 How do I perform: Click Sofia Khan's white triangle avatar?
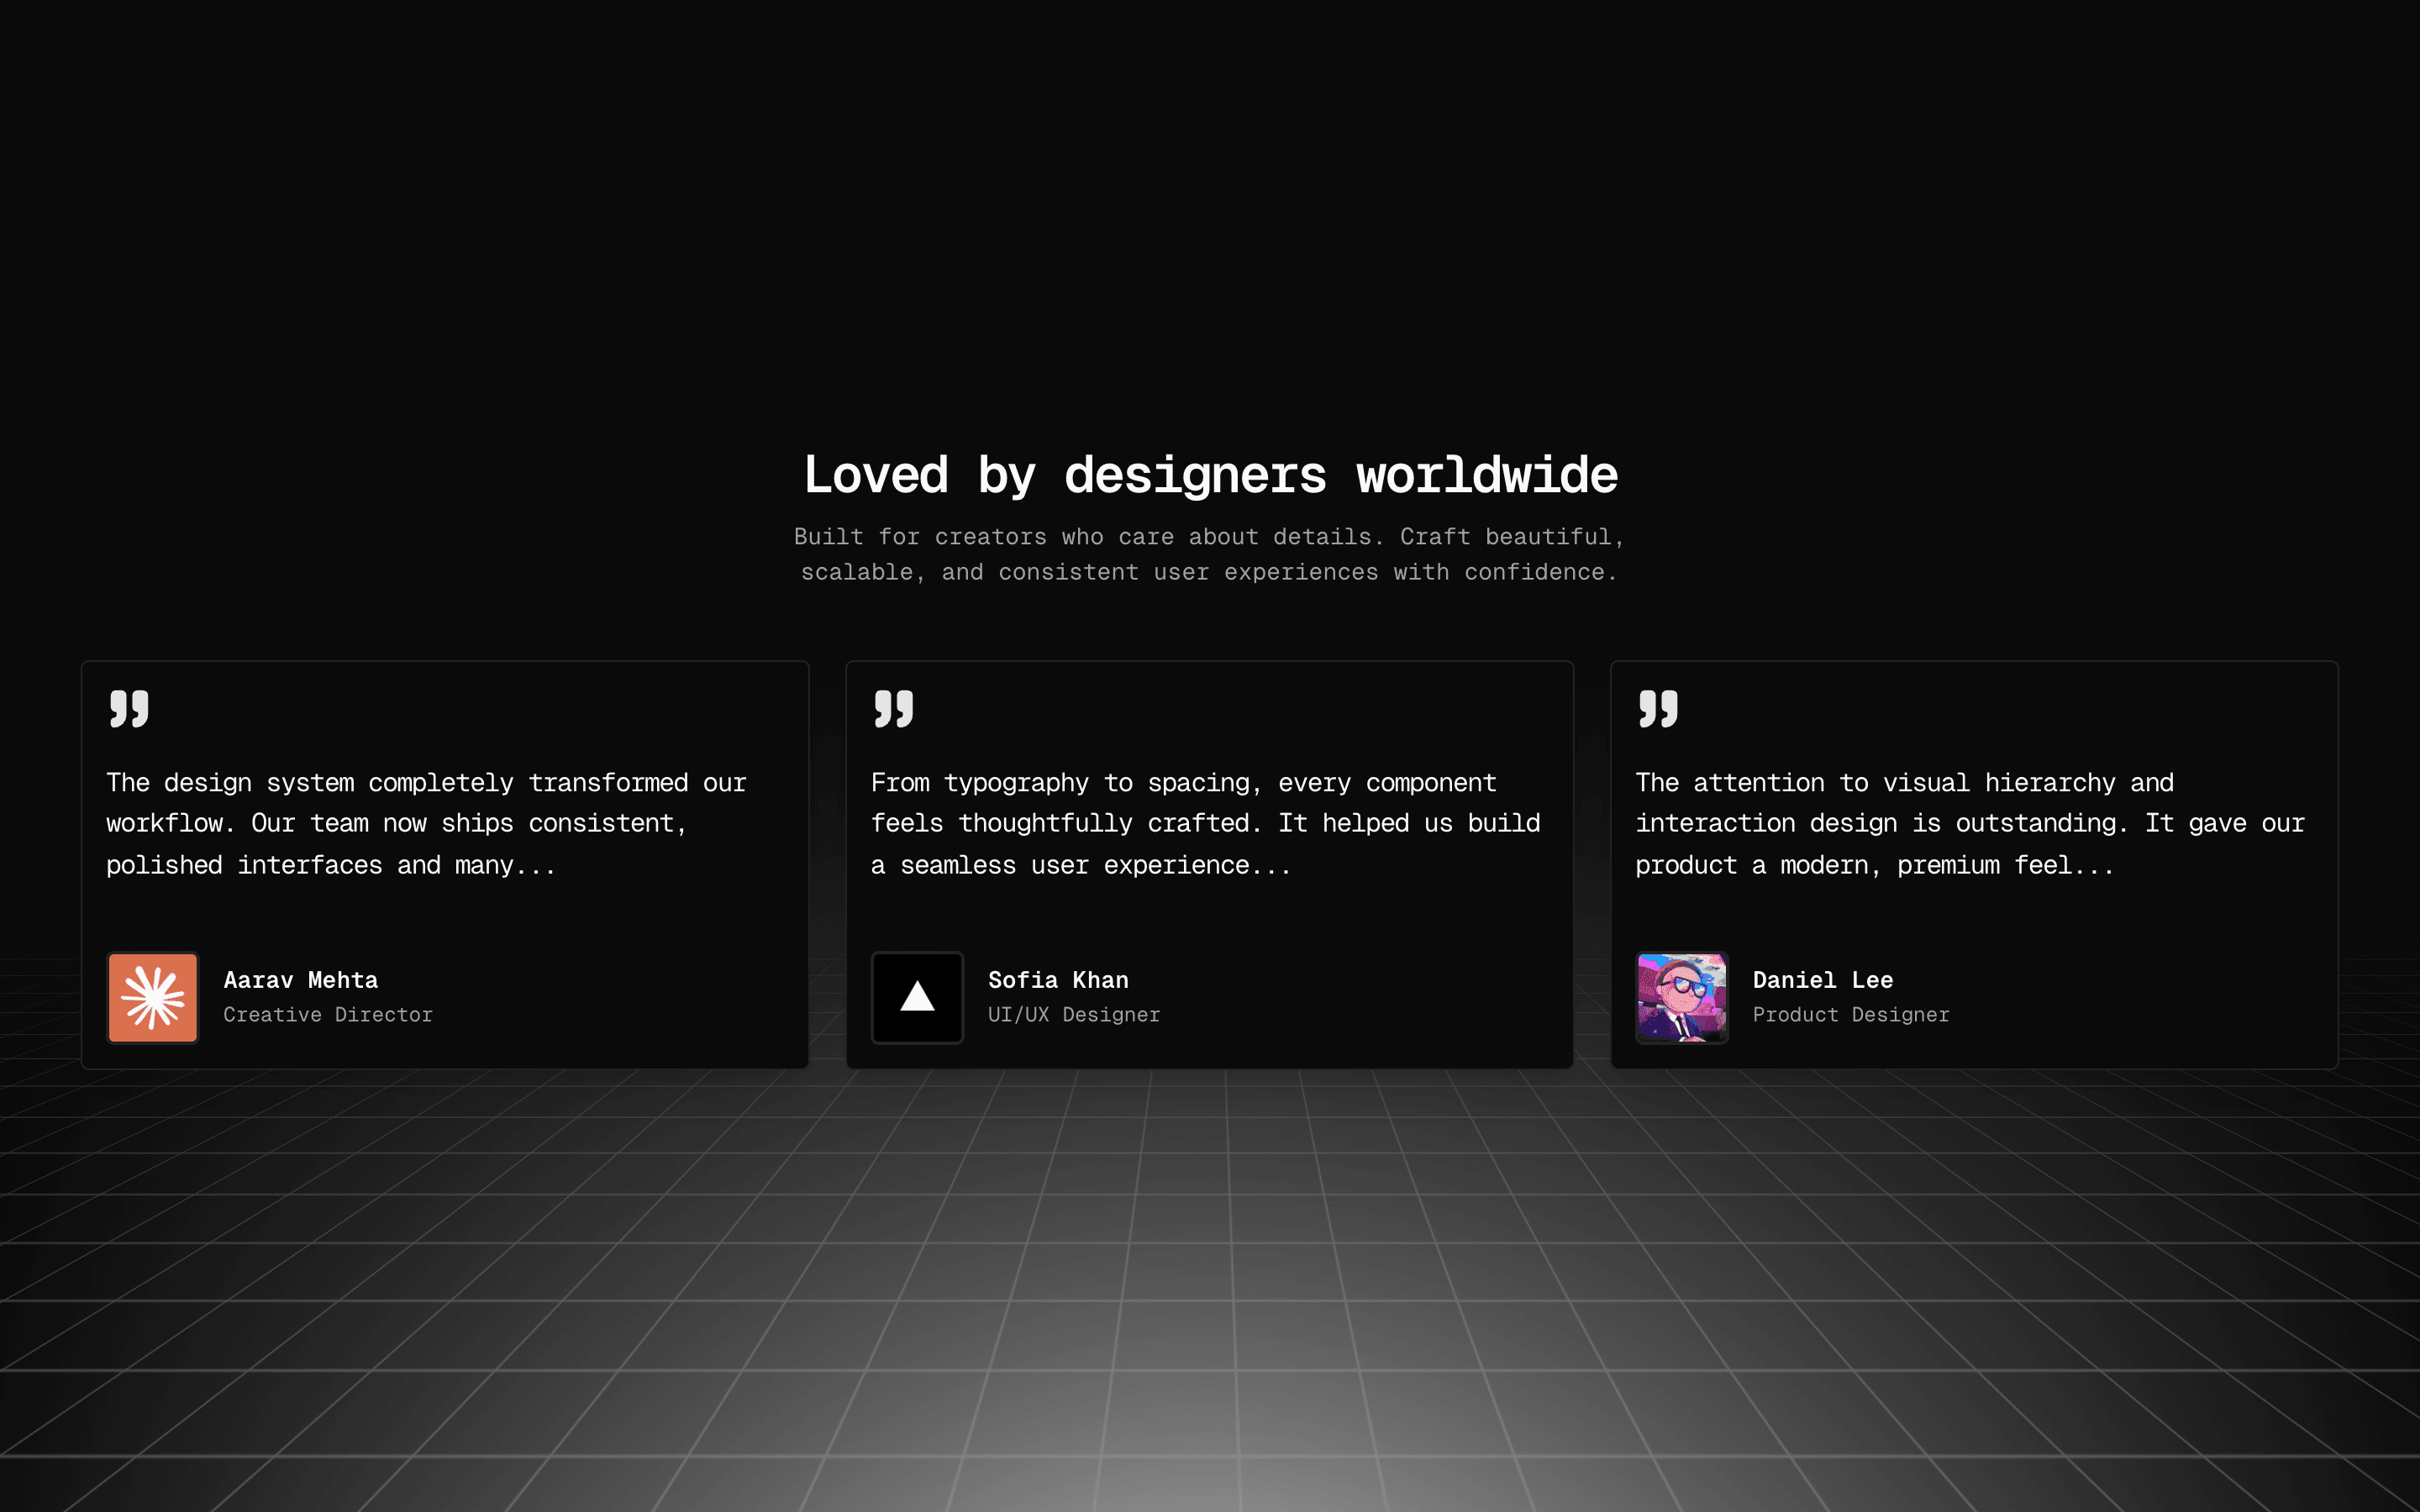(x=917, y=997)
